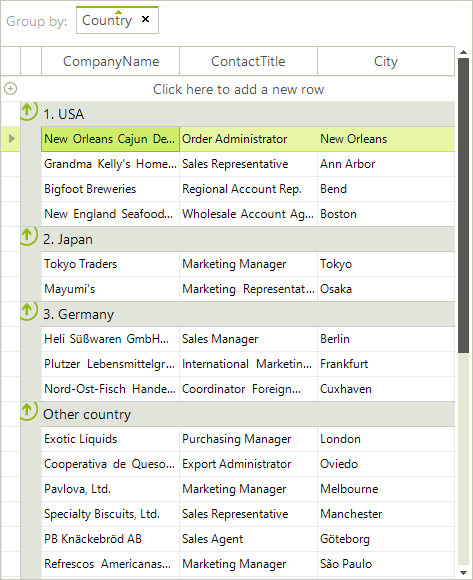Select the Regional Account Rep. cell

pos(248,189)
